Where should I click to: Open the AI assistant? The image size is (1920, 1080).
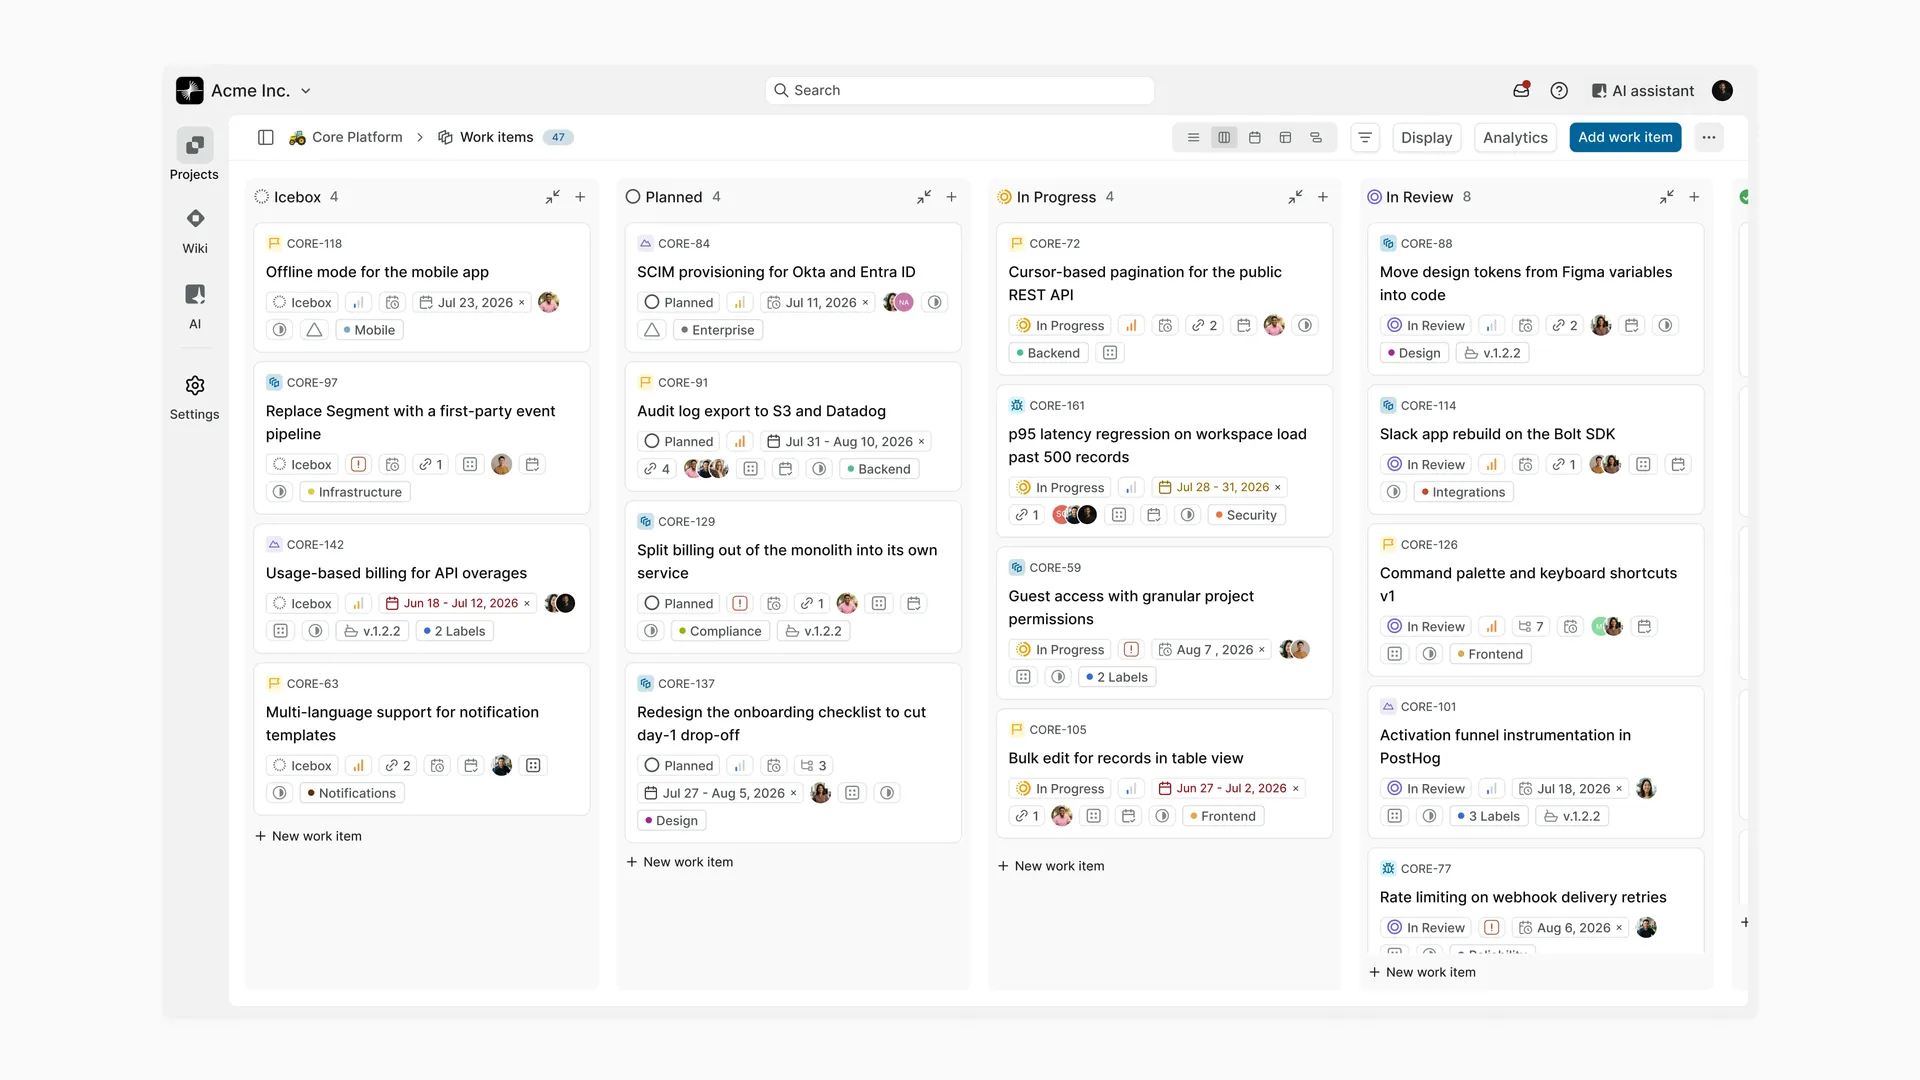(x=1643, y=90)
